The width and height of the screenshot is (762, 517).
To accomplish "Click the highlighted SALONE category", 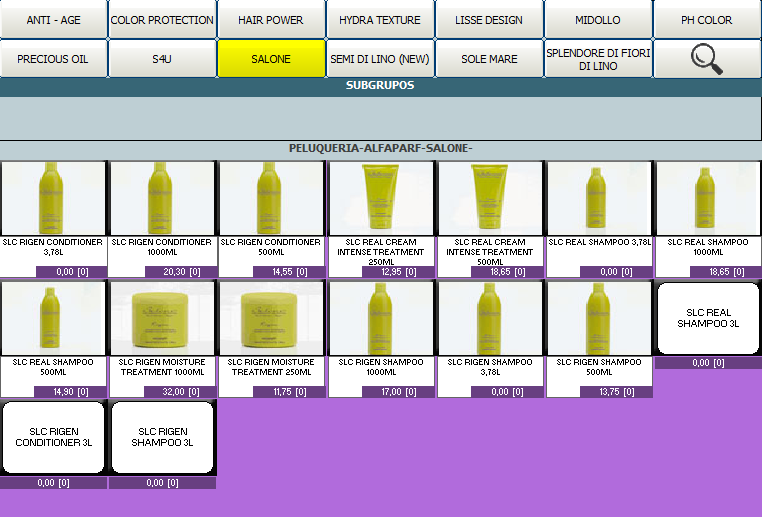I will [x=271, y=59].
